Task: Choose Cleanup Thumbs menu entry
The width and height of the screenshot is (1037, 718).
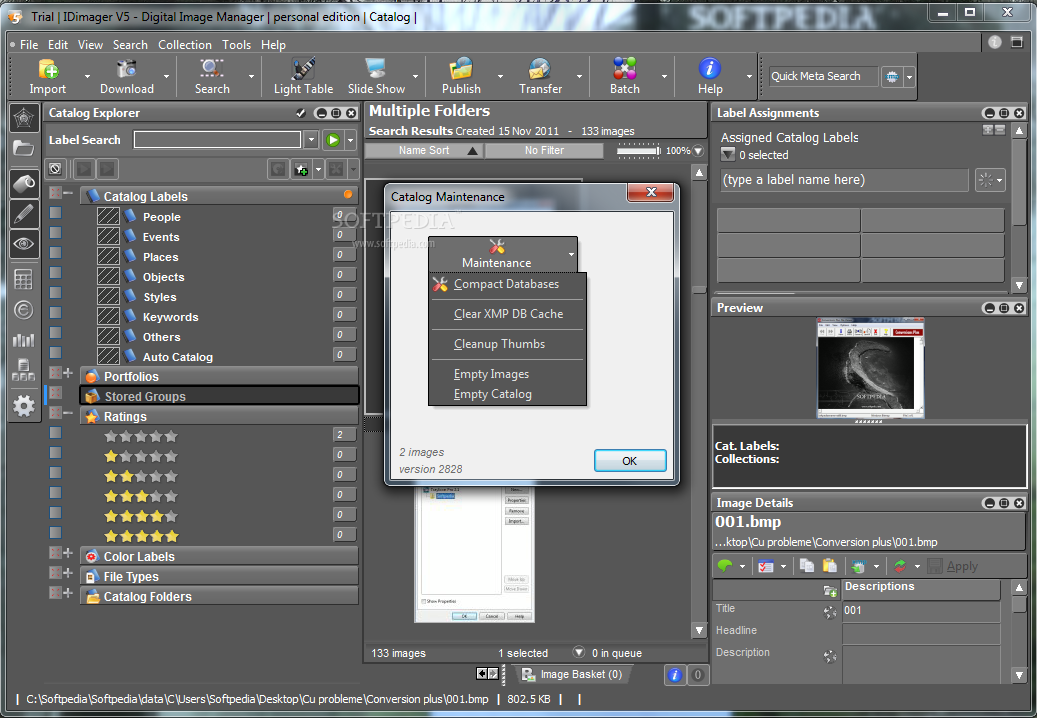Action: click(507, 344)
